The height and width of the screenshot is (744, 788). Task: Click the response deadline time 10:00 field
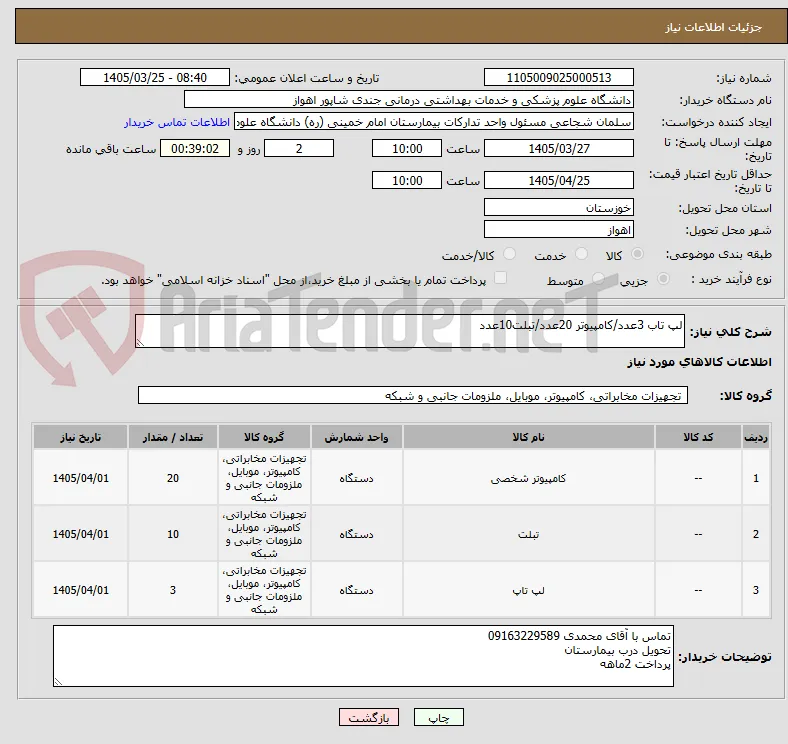coord(407,148)
